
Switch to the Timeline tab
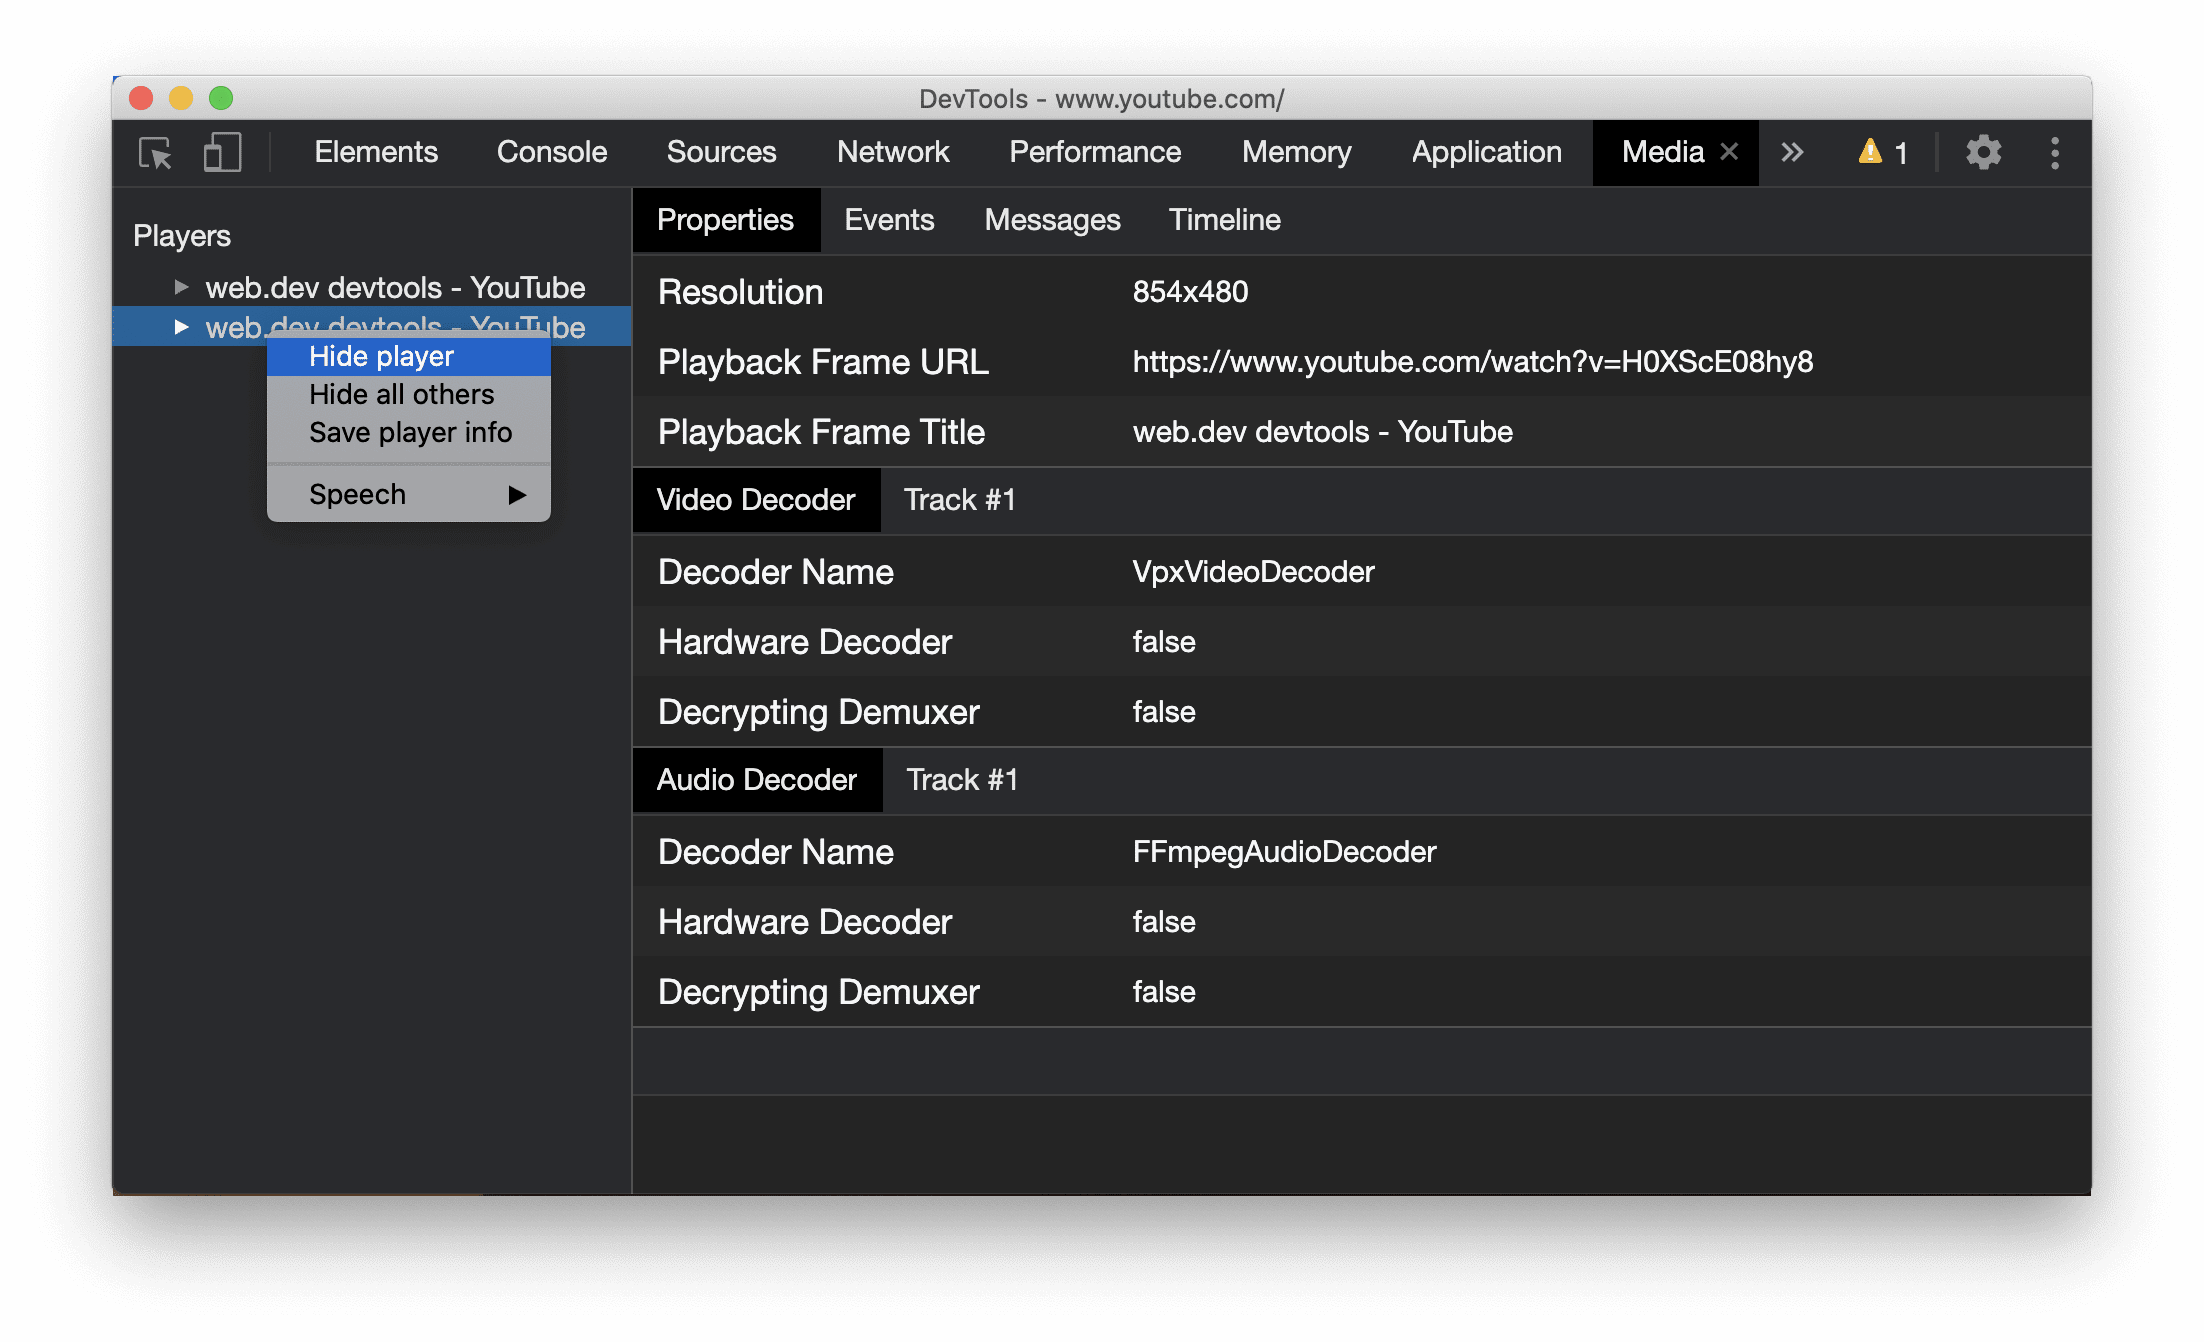click(1225, 221)
